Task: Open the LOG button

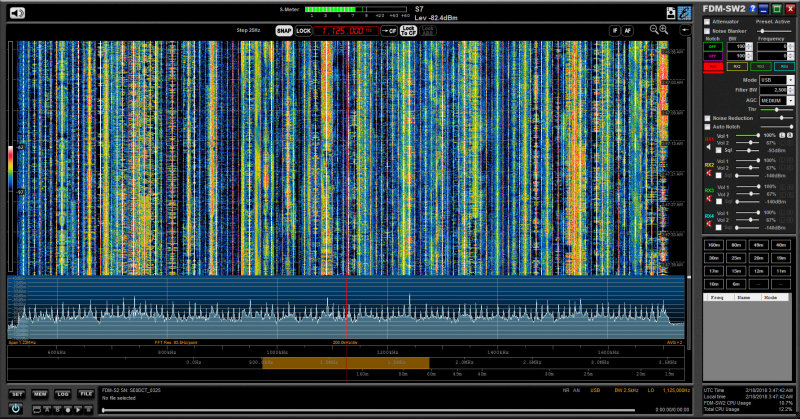Action: click(x=63, y=394)
